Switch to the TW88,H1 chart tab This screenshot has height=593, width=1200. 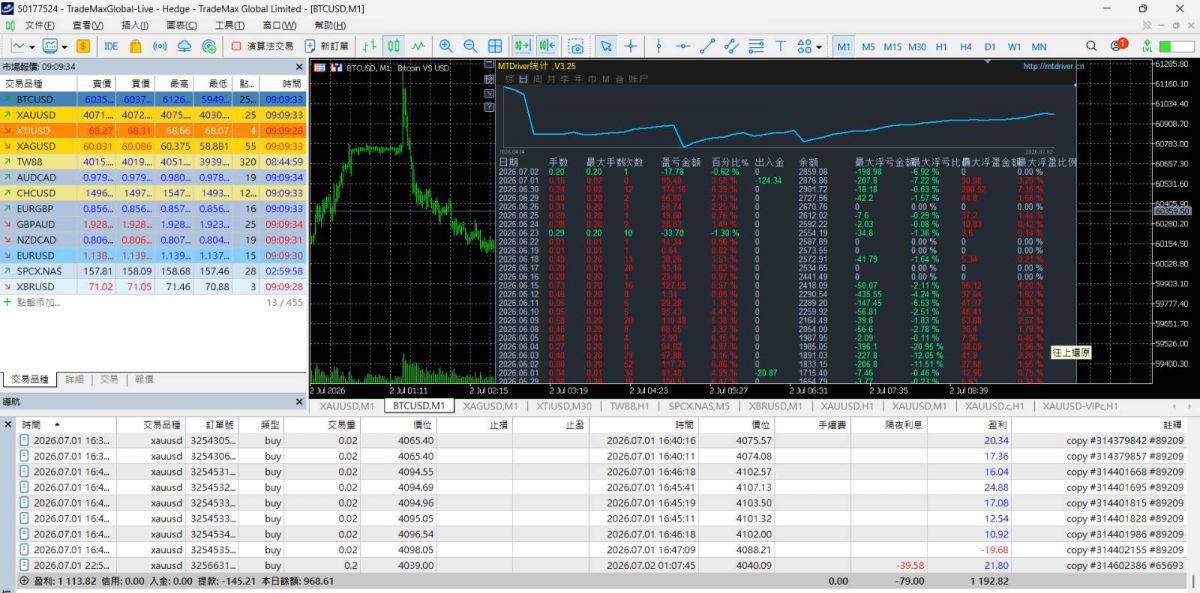pos(630,406)
